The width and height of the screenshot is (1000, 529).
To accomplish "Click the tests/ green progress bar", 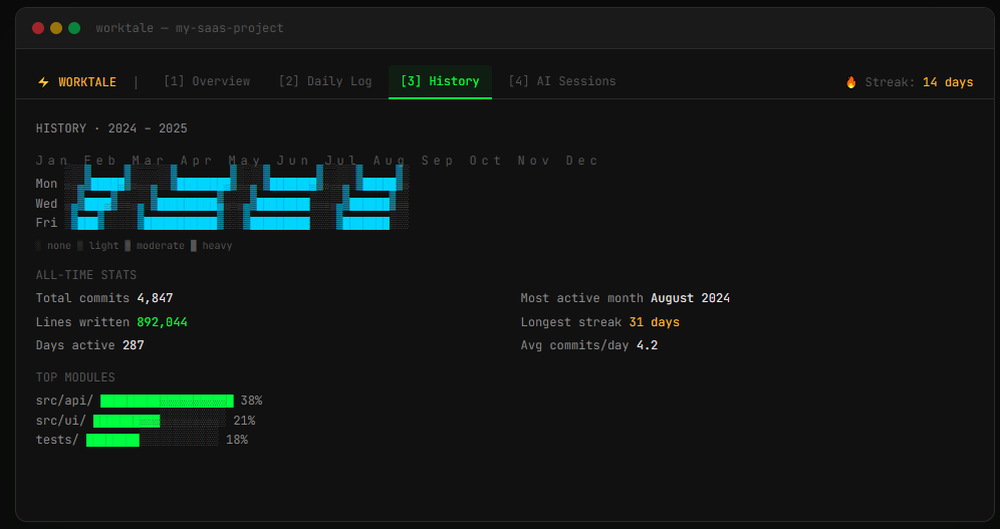I will tap(113, 440).
